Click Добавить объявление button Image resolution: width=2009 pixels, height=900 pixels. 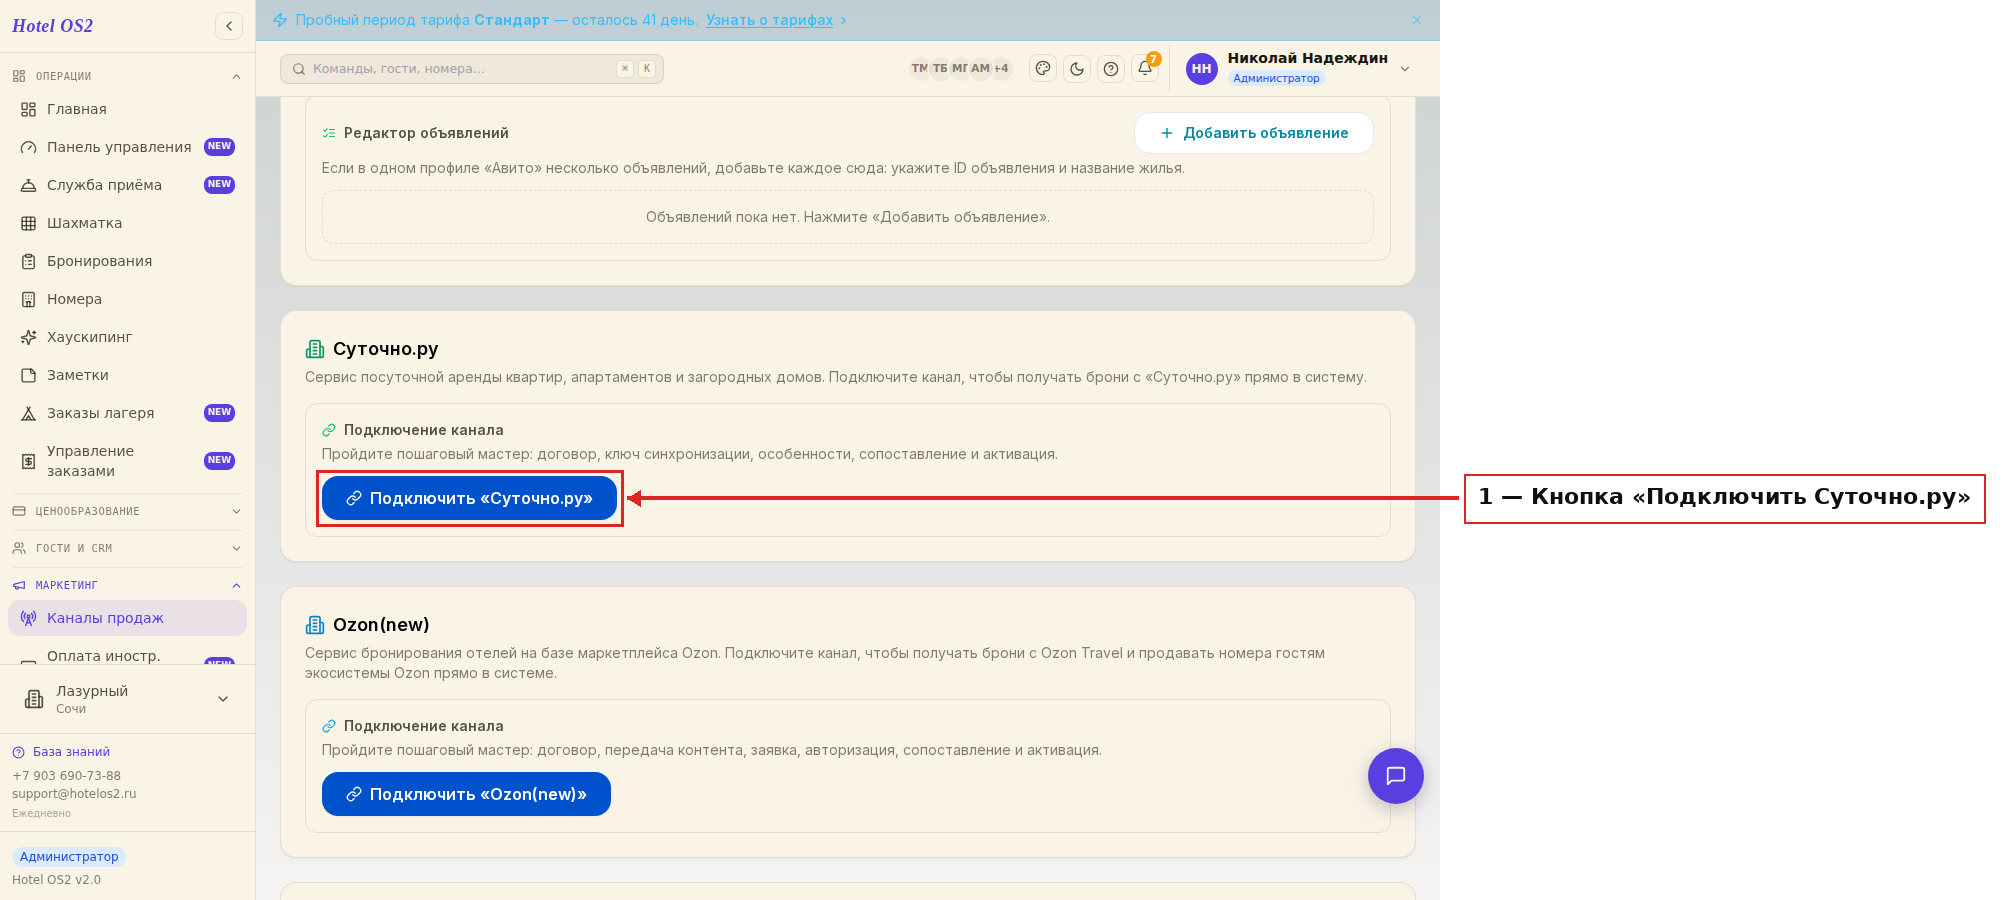(x=1254, y=133)
